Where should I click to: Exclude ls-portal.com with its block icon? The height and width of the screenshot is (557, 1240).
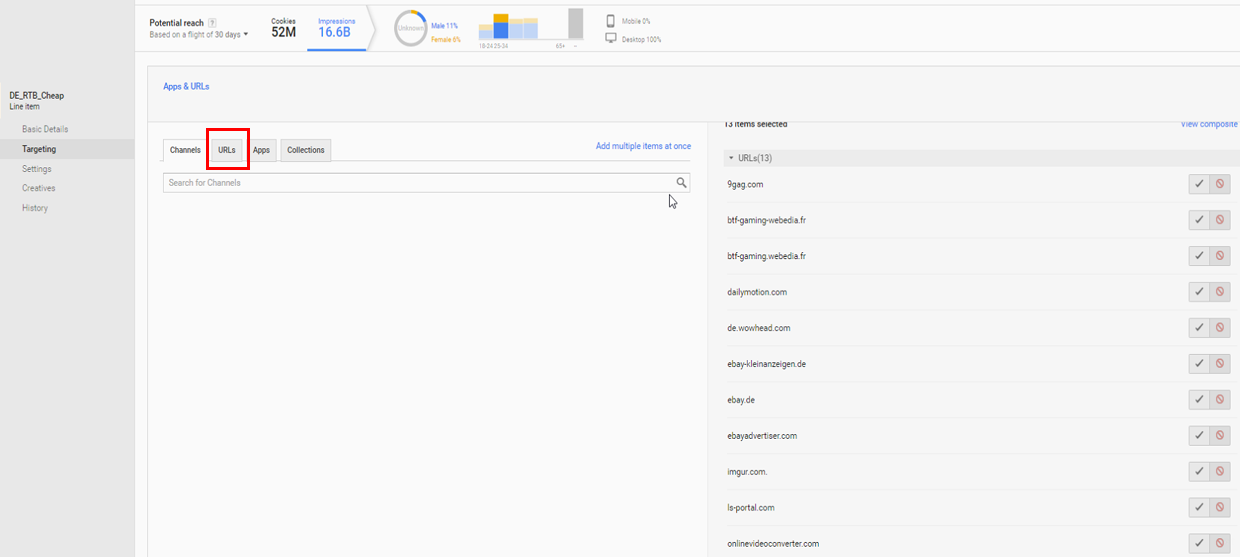tap(1220, 508)
